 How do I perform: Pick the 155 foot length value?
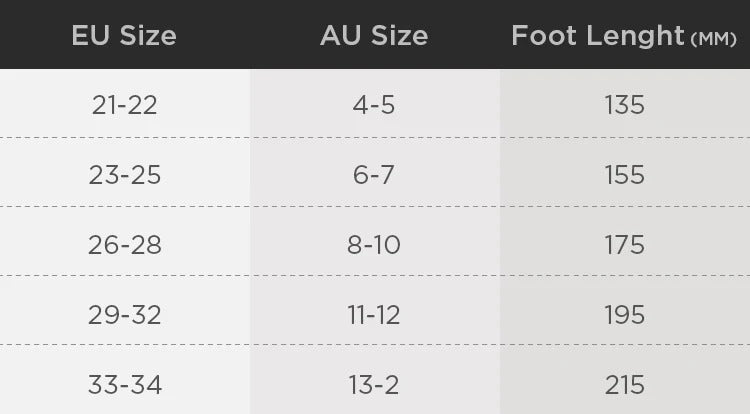pyautogui.click(x=624, y=175)
